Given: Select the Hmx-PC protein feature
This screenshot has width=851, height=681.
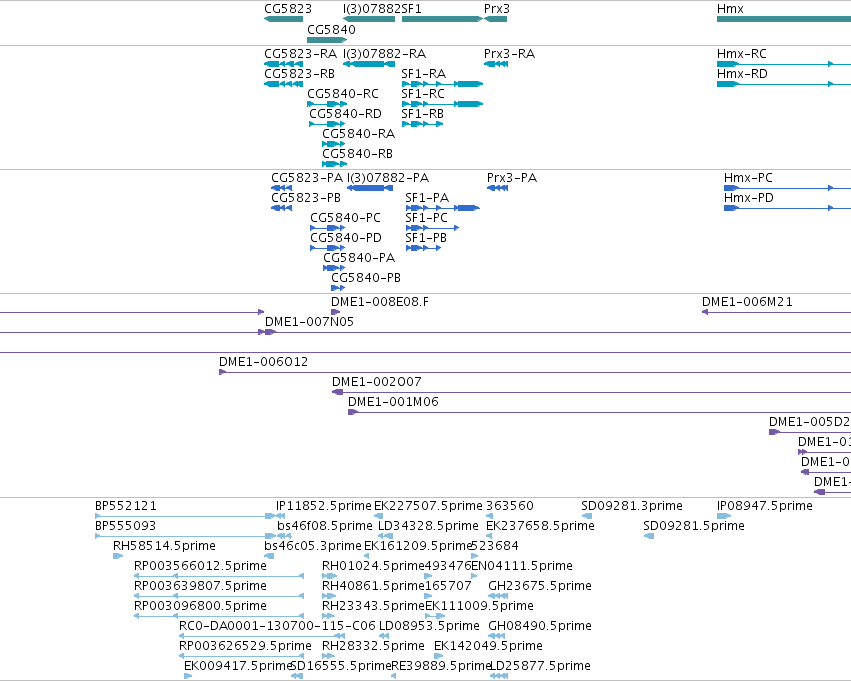Looking at the screenshot, I should 787,188.
